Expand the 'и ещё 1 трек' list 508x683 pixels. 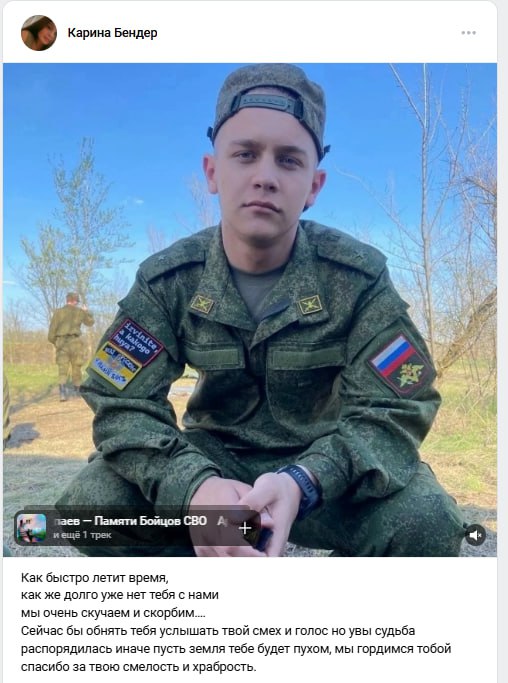tap(82, 535)
